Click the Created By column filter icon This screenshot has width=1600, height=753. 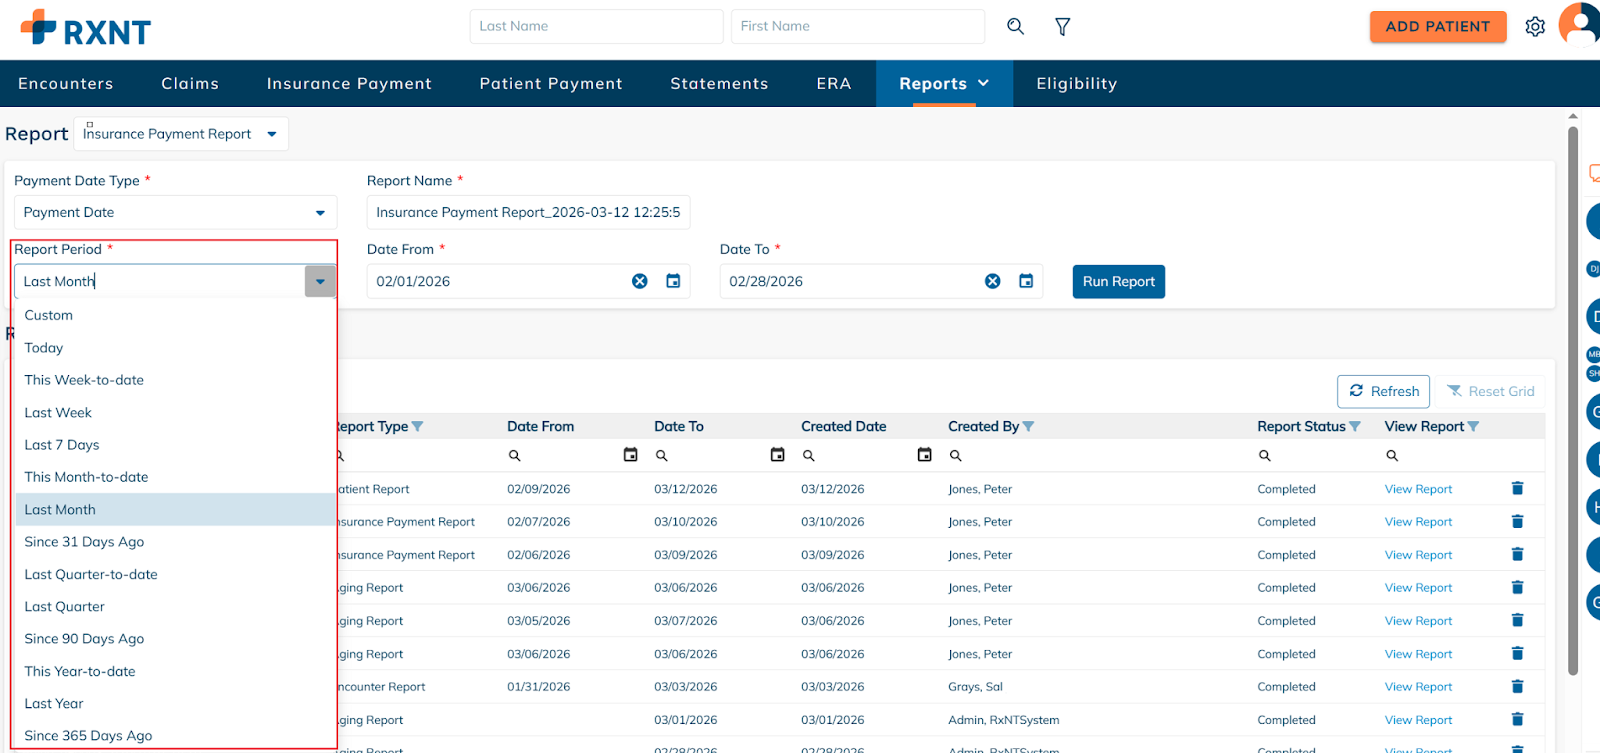1029,427
